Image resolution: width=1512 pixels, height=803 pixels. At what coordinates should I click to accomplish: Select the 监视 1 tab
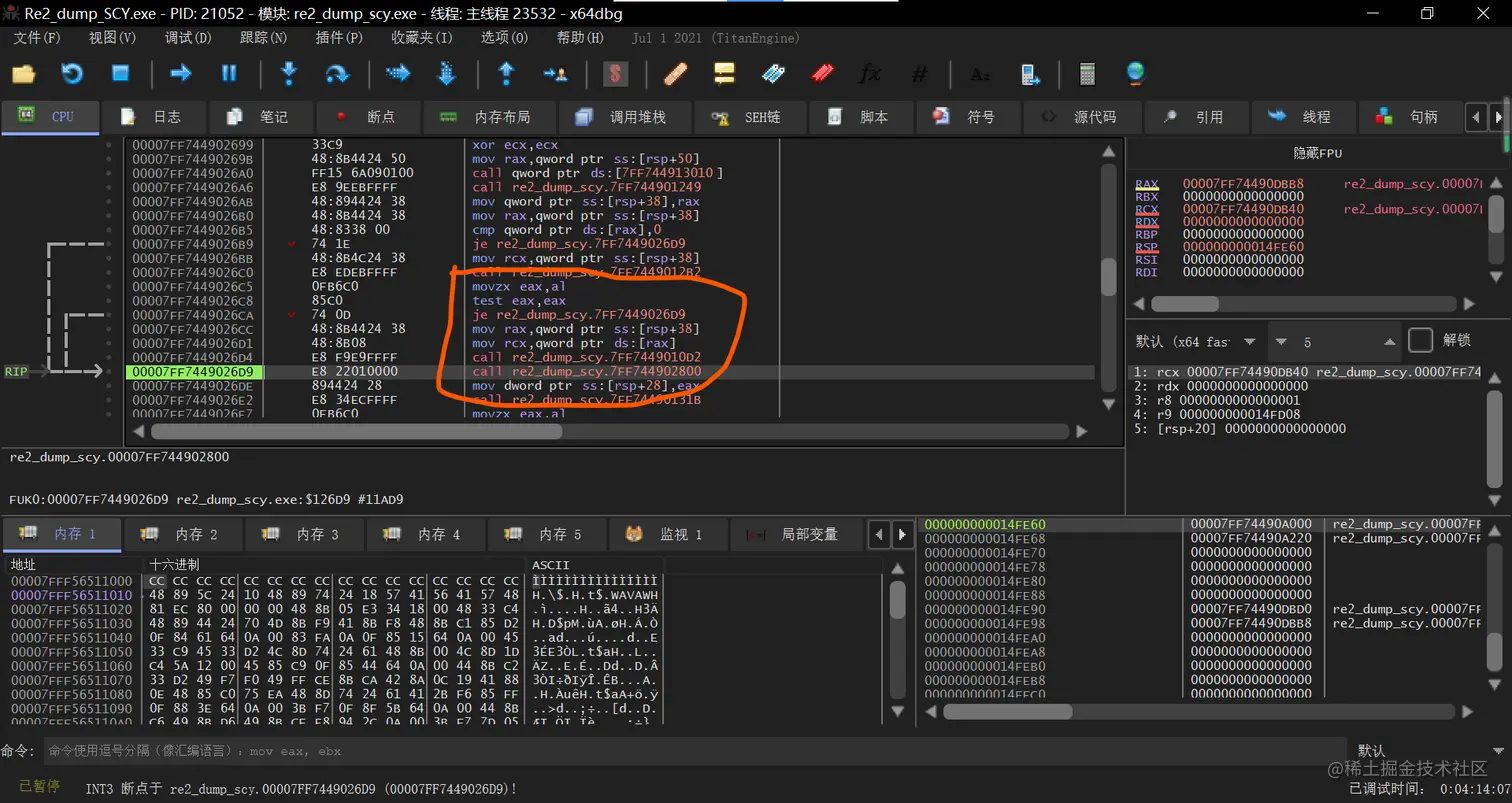(666, 534)
